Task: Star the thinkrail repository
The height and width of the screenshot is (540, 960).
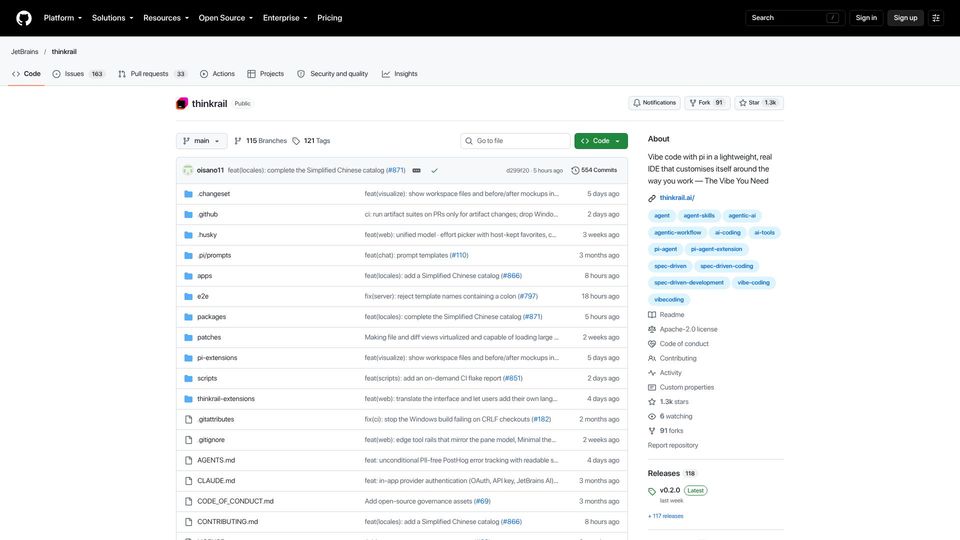Action: click(x=759, y=103)
